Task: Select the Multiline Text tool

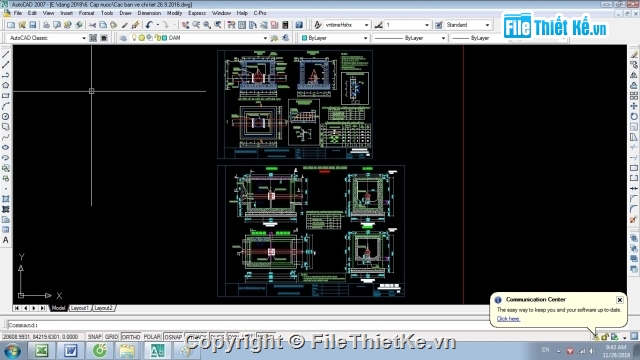Action: [6, 240]
